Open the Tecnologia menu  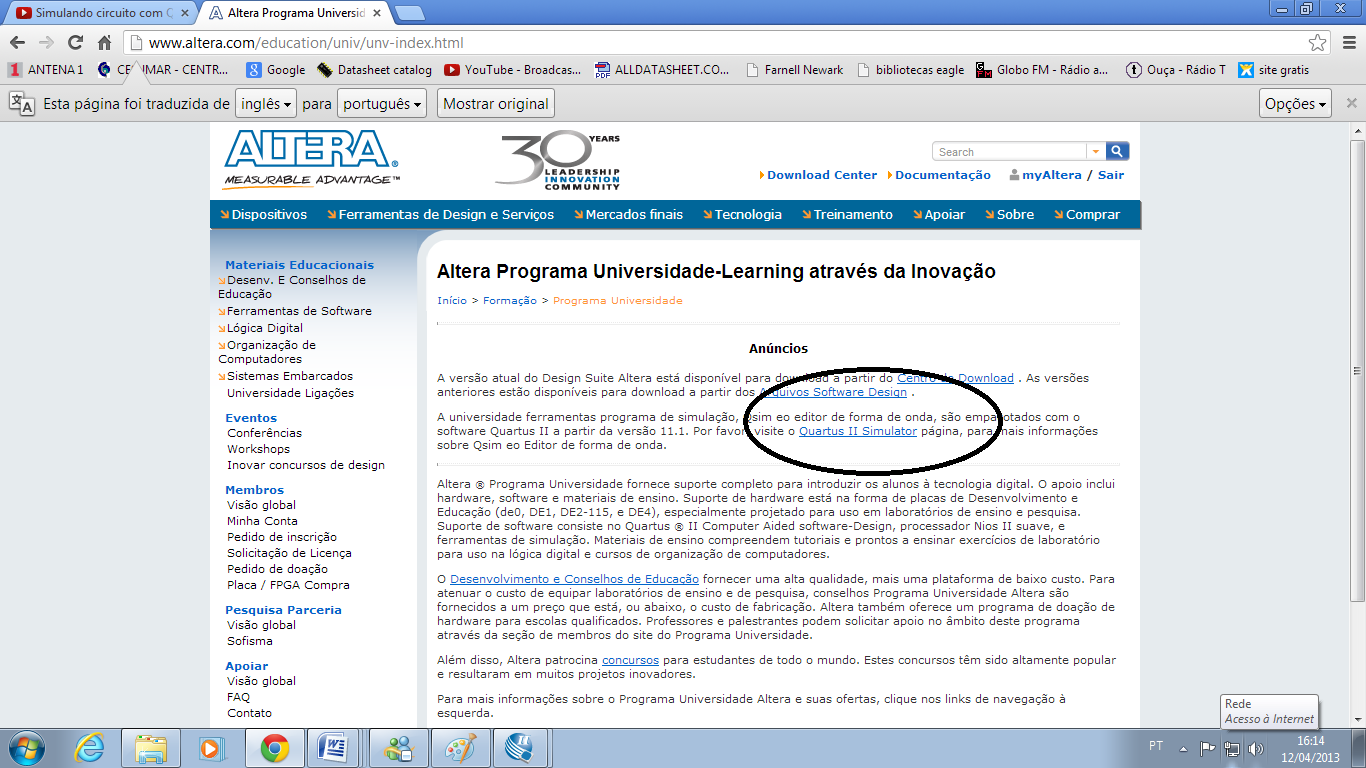(742, 214)
